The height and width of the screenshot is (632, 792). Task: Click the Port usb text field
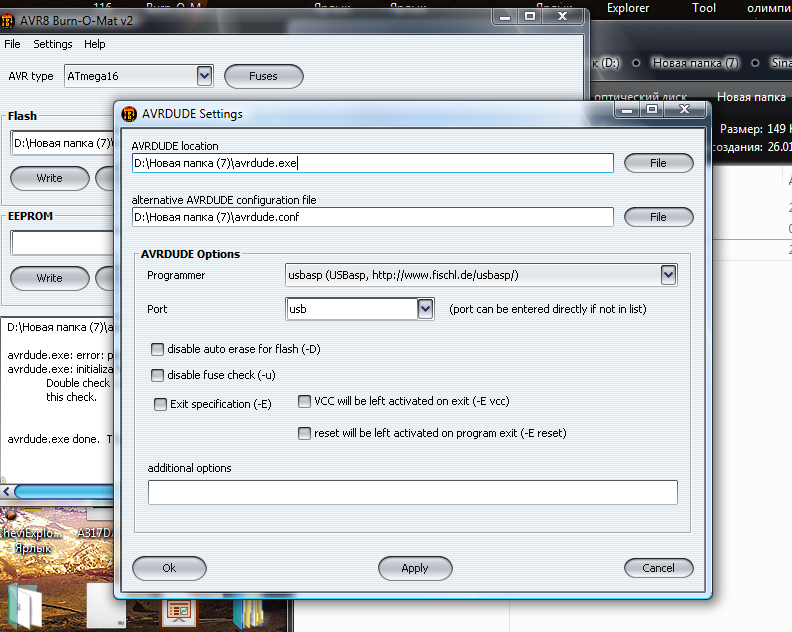(x=352, y=309)
